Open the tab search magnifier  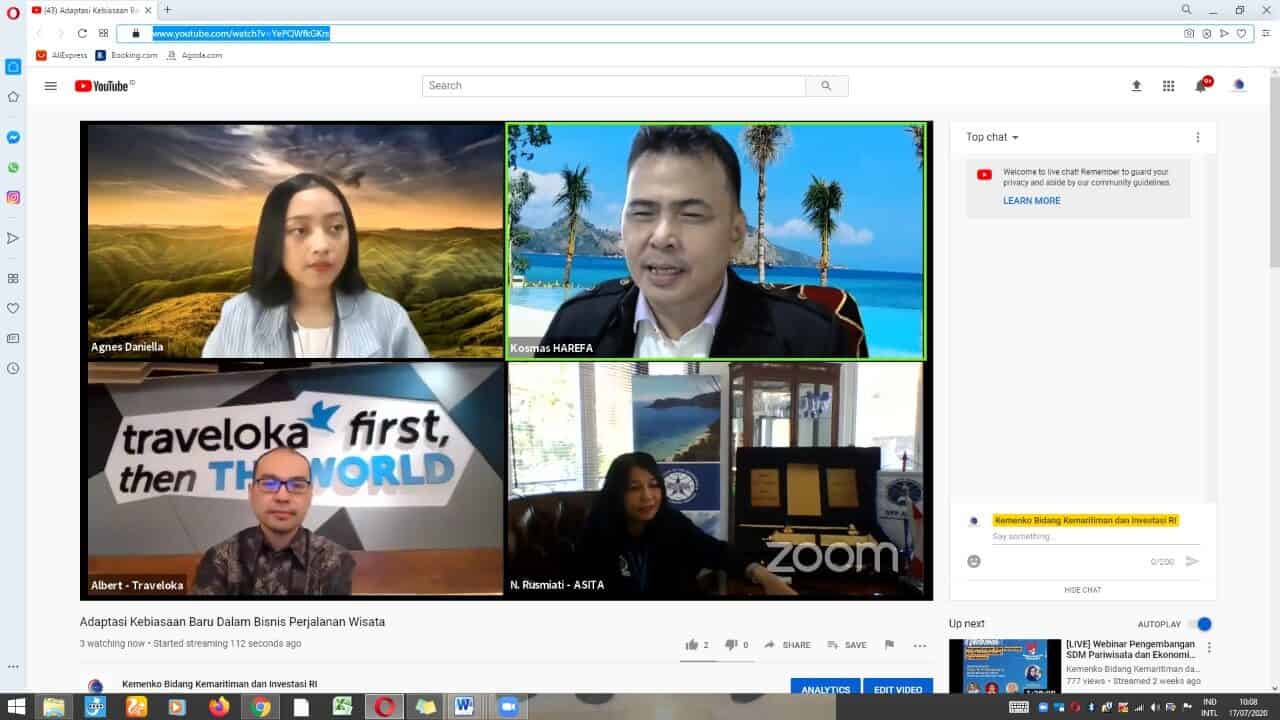click(x=1186, y=10)
